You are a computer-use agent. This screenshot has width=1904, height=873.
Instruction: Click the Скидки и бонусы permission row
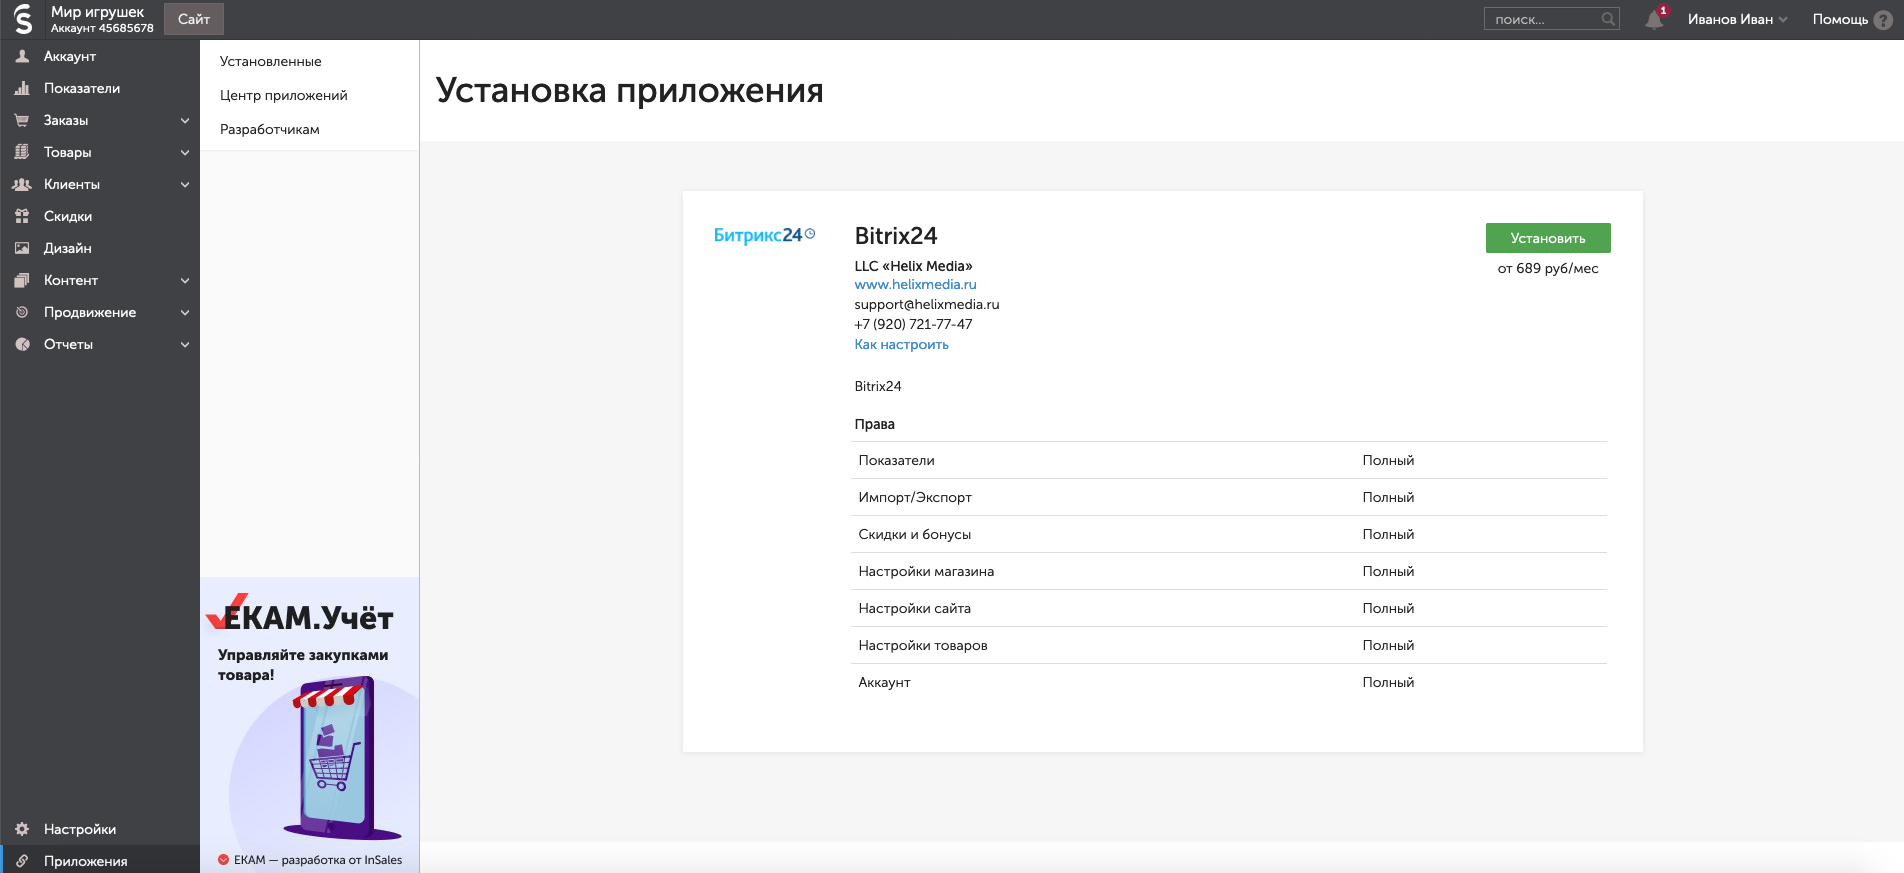1231,534
